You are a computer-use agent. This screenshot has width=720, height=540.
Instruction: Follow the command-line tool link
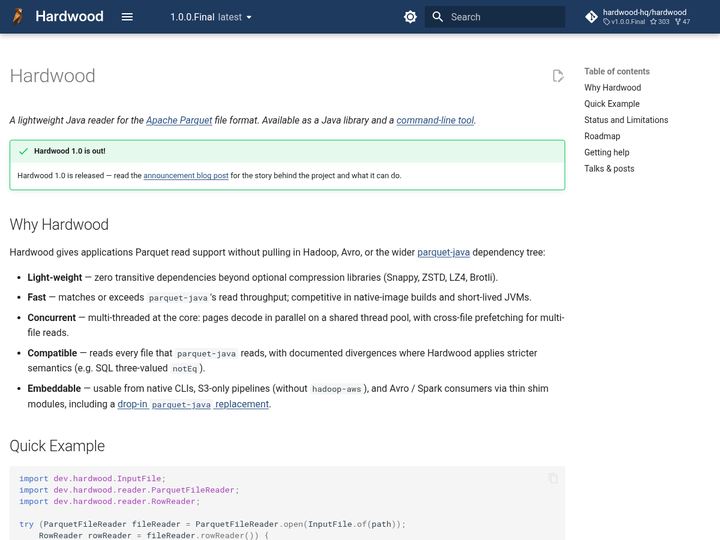(435, 120)
